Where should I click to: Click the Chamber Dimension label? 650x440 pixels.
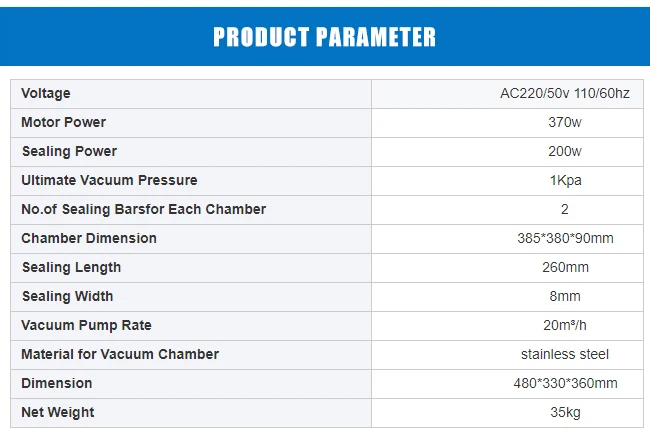89,238
